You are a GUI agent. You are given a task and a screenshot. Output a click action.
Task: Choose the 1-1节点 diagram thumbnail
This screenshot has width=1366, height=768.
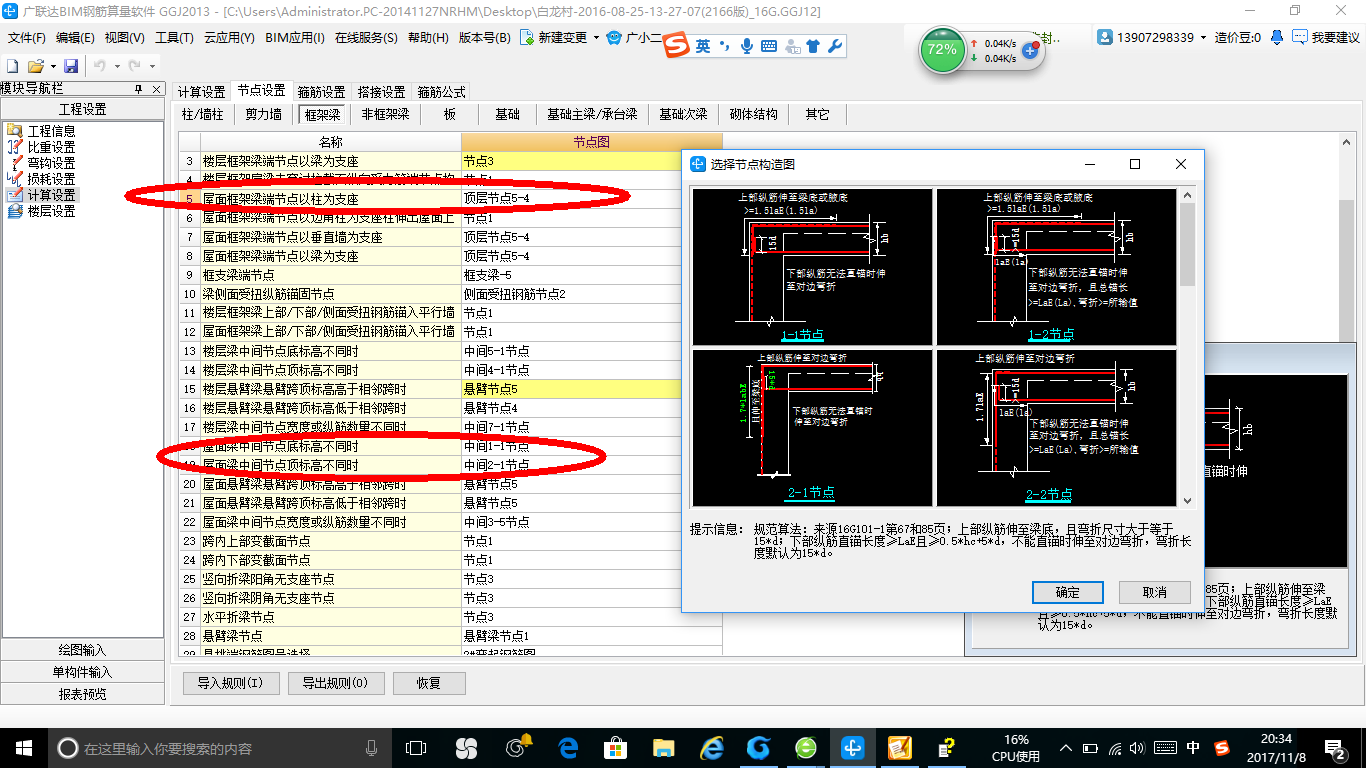(x=813, y=267)
